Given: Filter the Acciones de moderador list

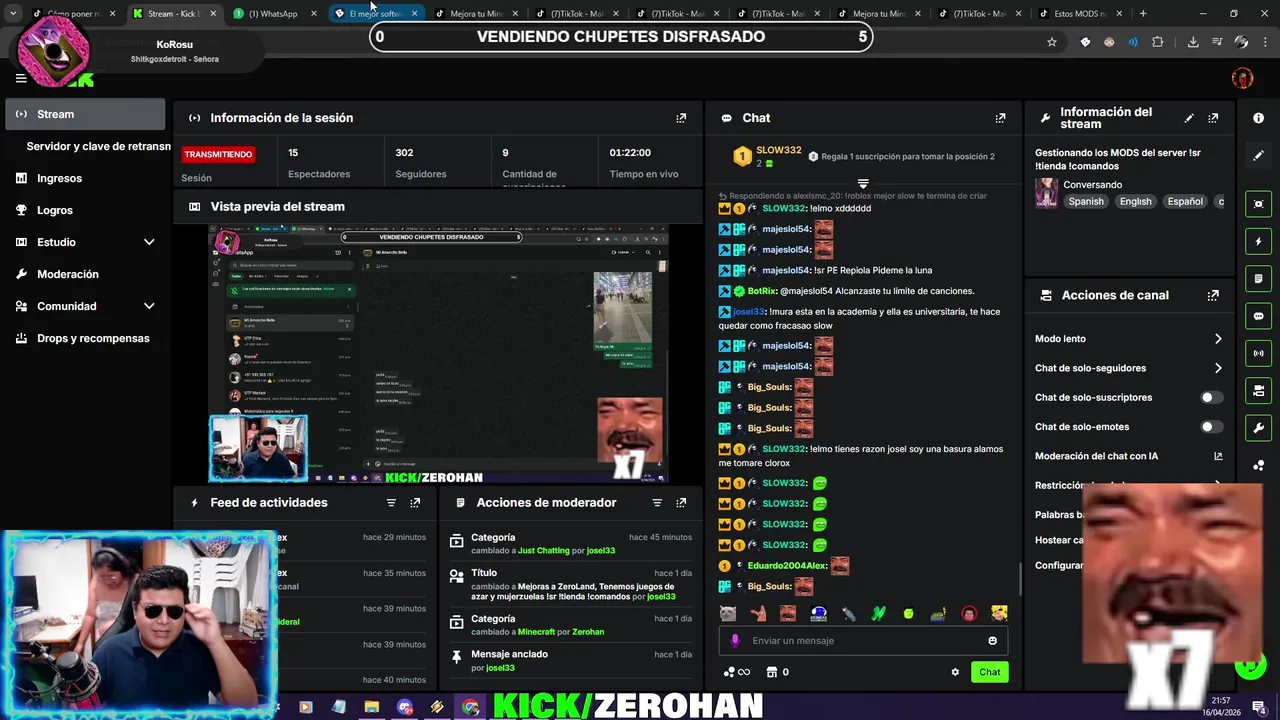Looking at the screenshot, I should click(x=657, y=503).
